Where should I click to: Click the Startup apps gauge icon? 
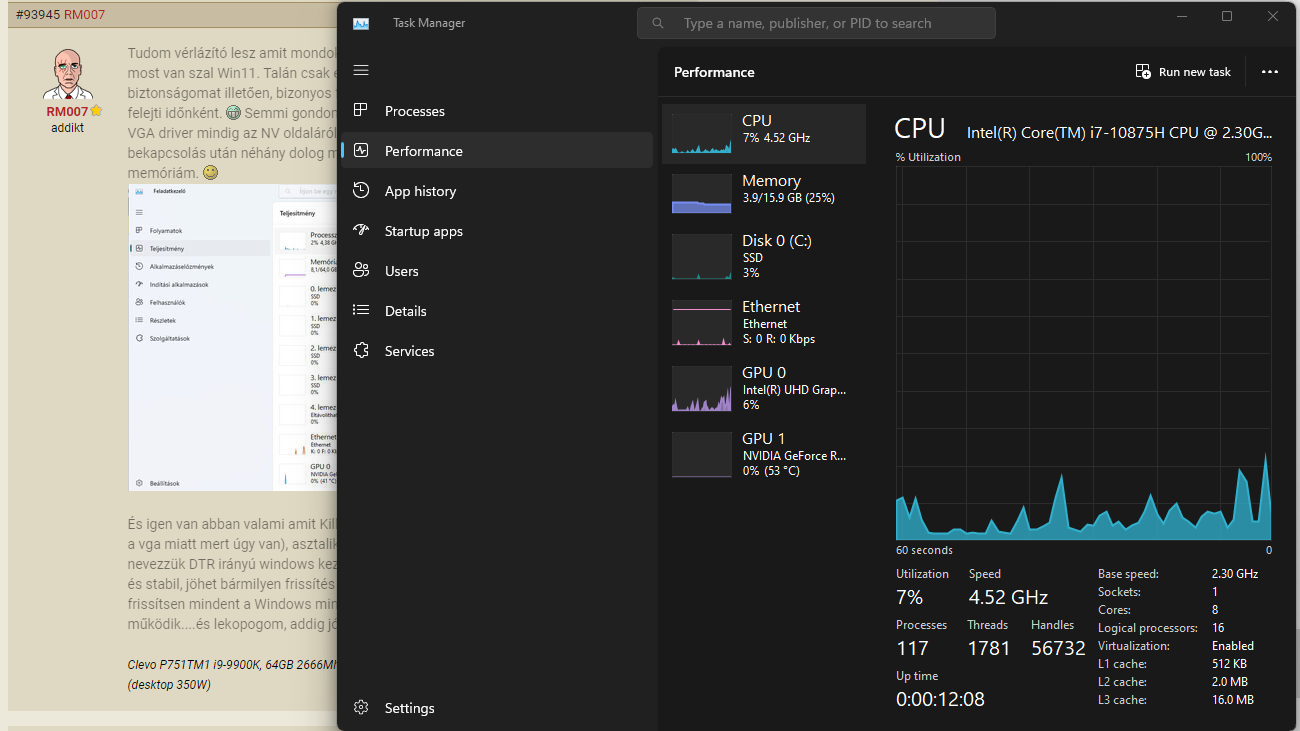(362, 231)
